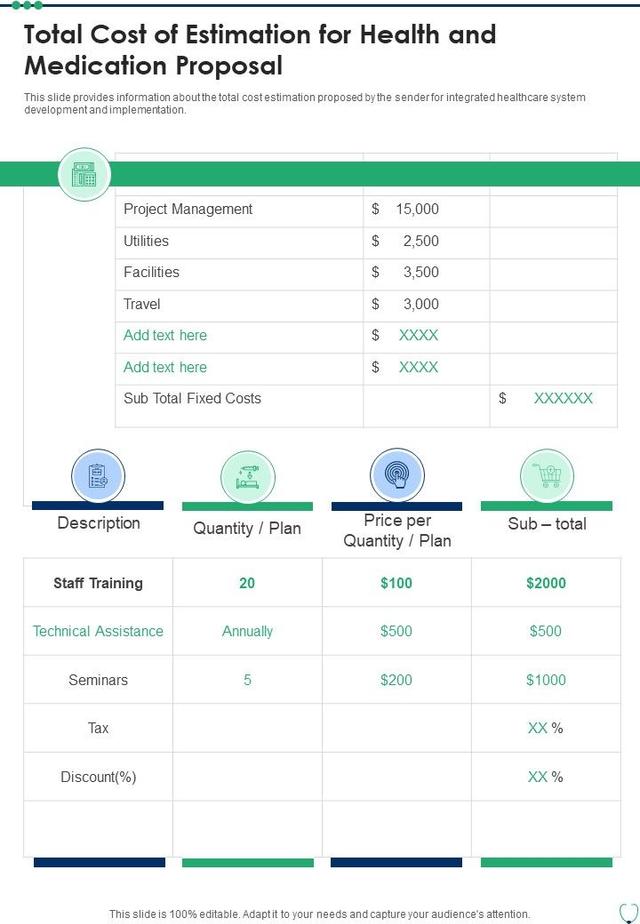This screenshot has height=924, width=640.
Task: Select the $200 price cell
Action: (396, 680)
